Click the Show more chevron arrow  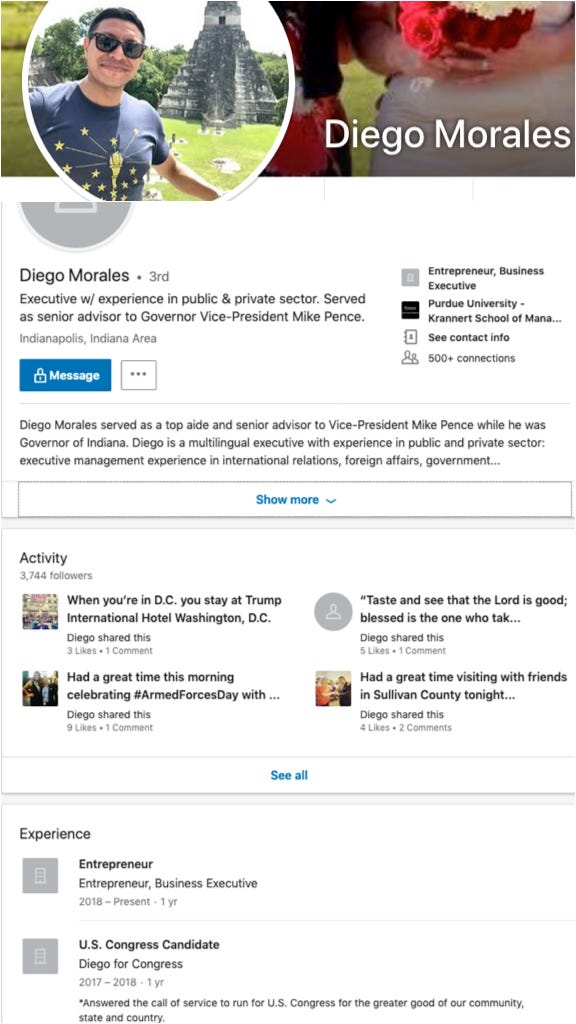tap(331, 501)
